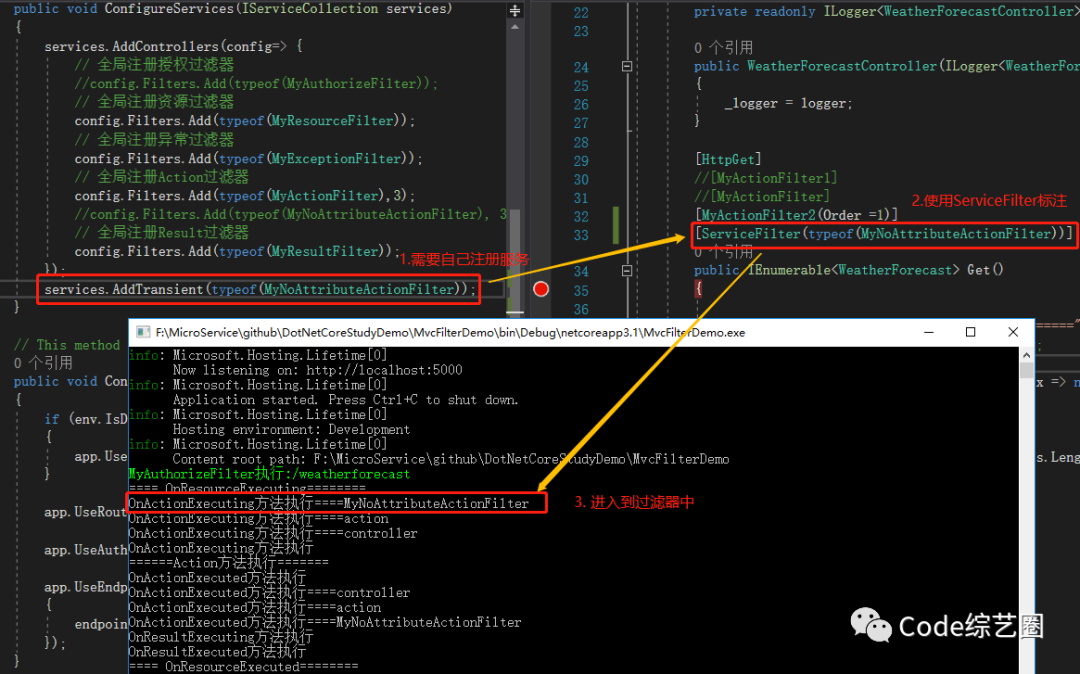Screen dimensions: 1080x674
Task: Click "Hosting environment: Development" in console
Action: click(x=291, y=430)
